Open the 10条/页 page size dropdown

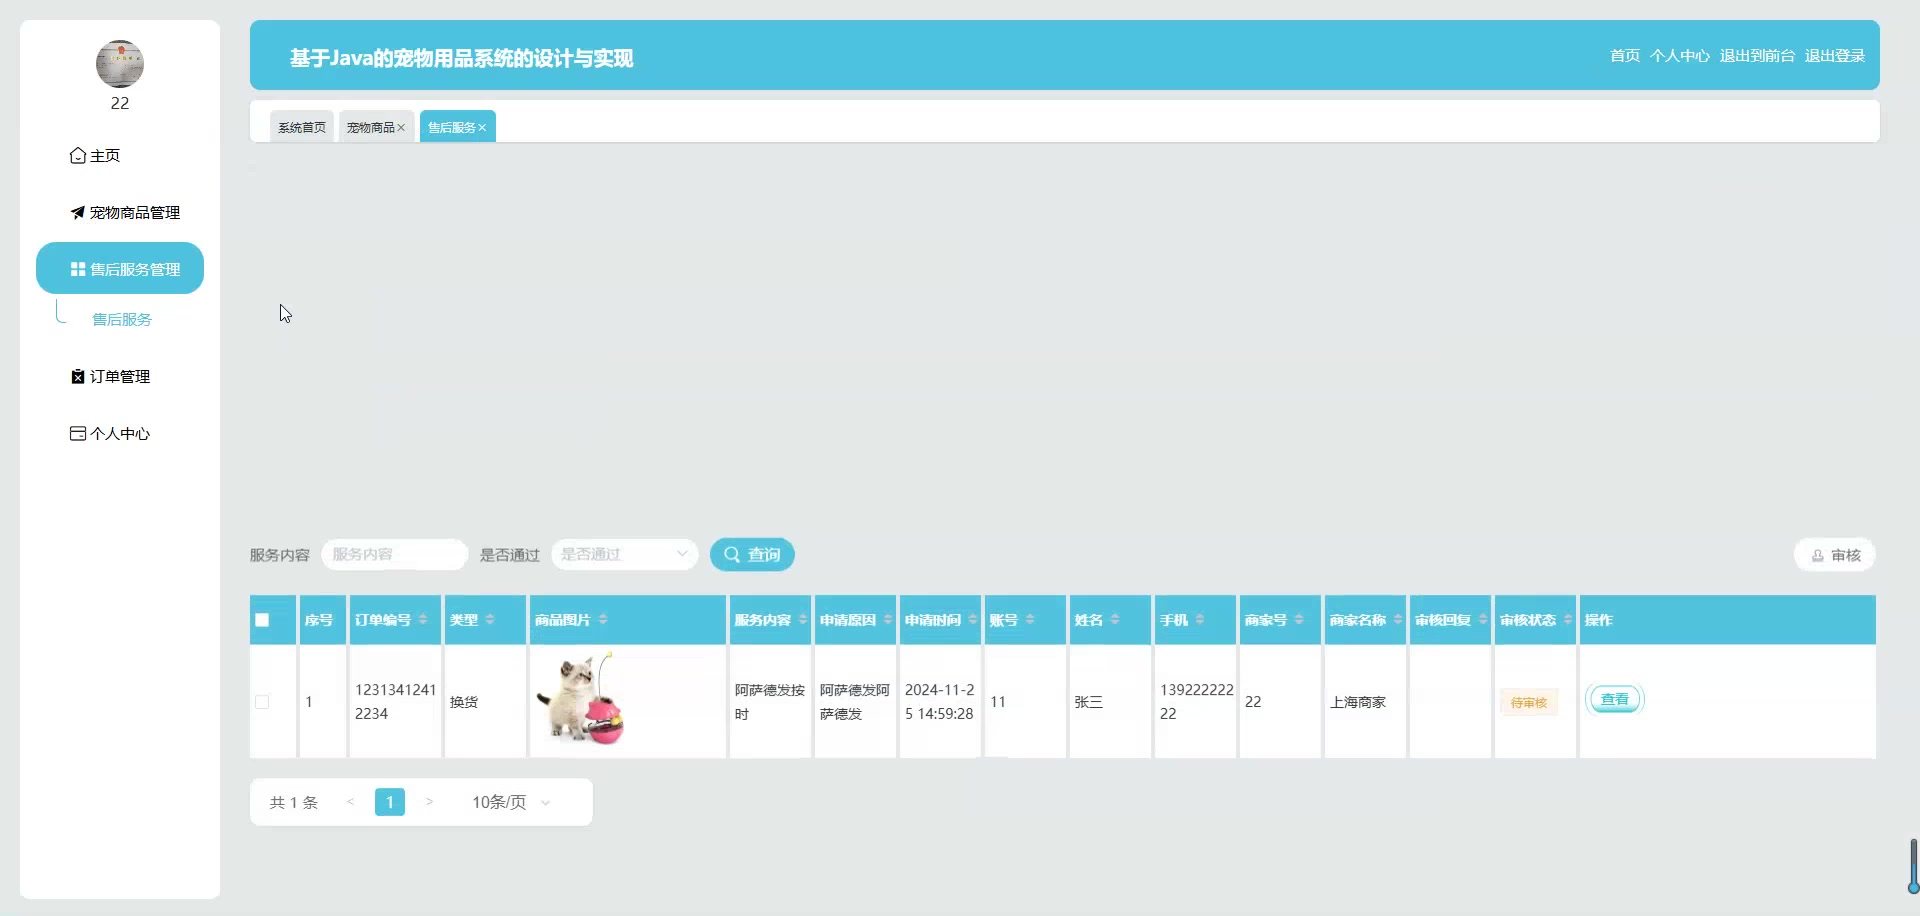[x=511, y=802]
